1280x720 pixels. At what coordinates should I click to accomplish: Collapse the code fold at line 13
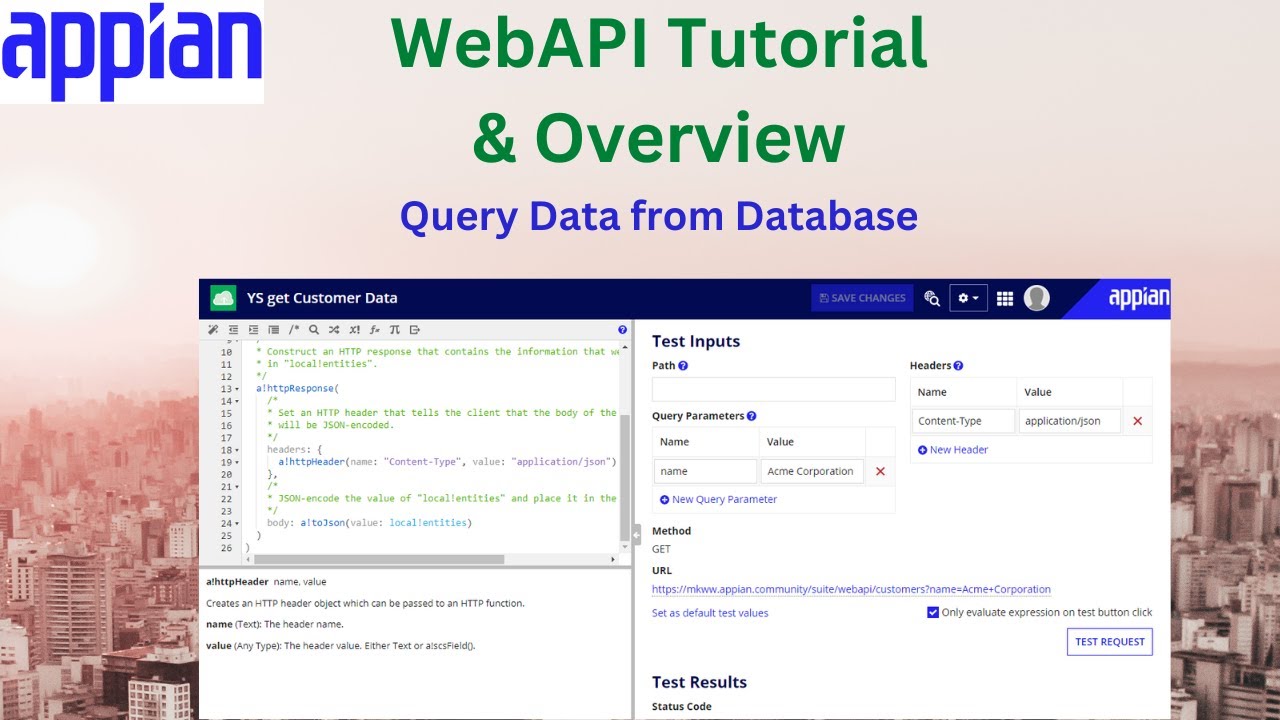[237, 389]
